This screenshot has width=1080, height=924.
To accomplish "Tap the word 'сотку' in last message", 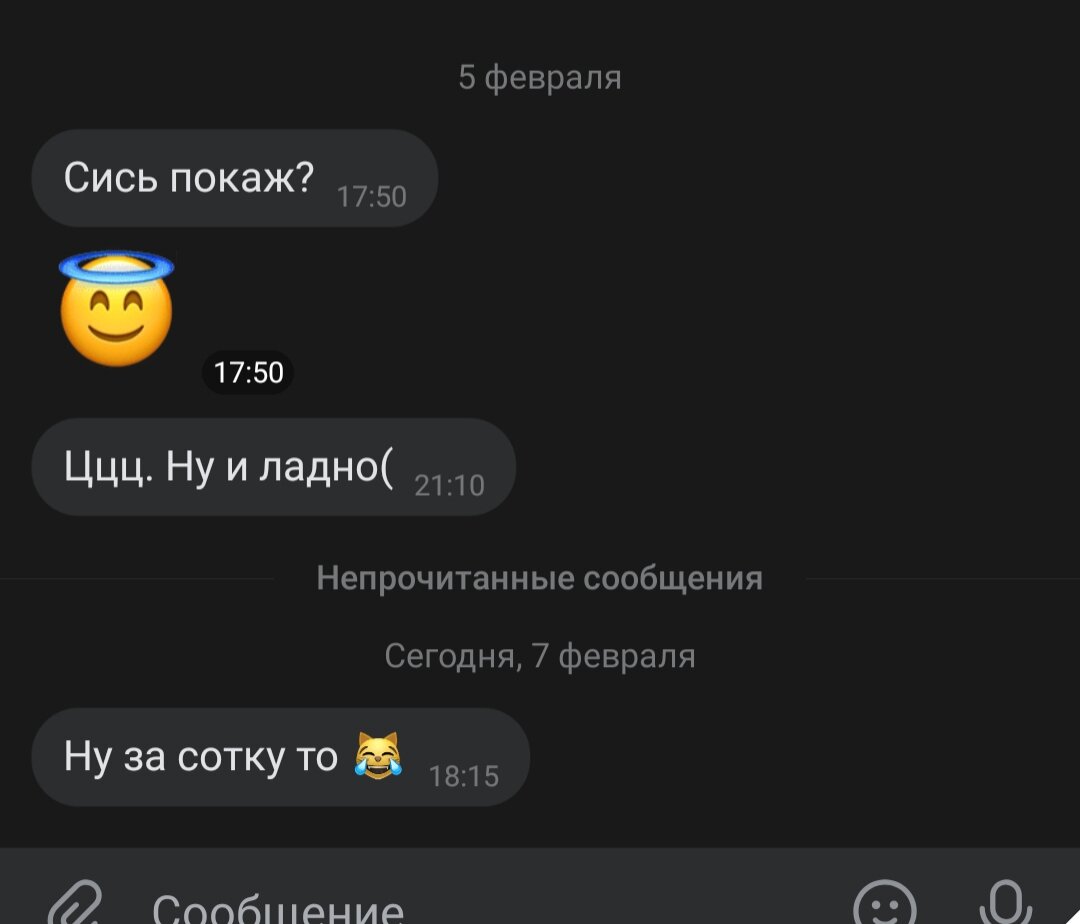I will (x=231, y=757).
